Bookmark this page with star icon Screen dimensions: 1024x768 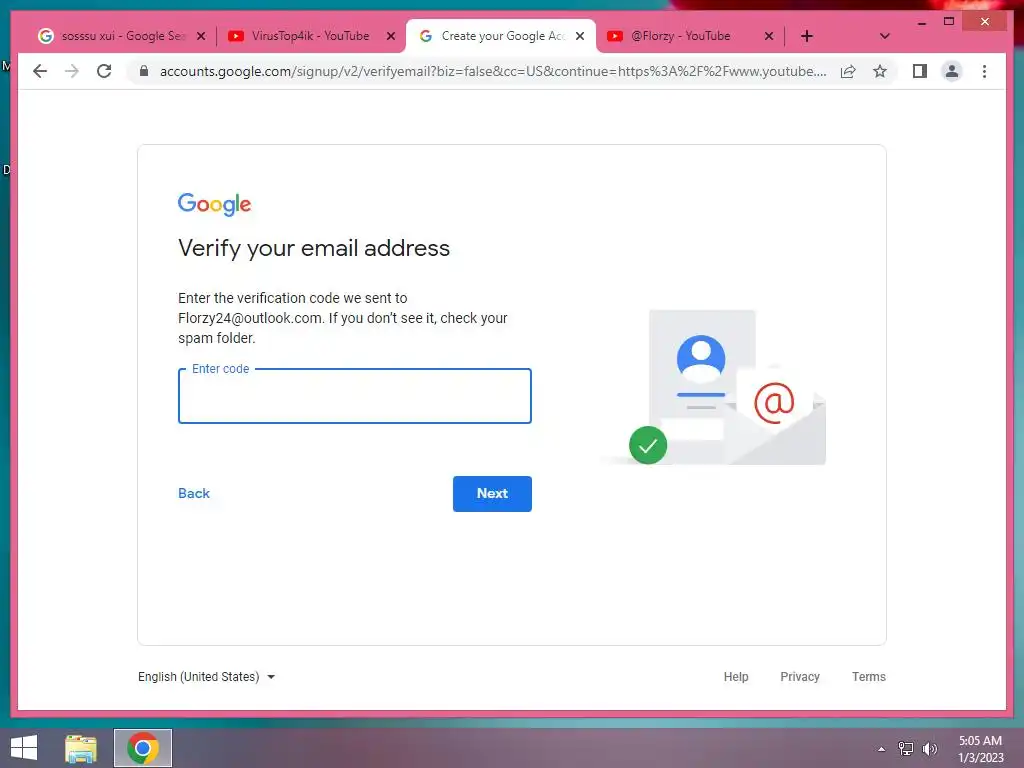(880, 71)
